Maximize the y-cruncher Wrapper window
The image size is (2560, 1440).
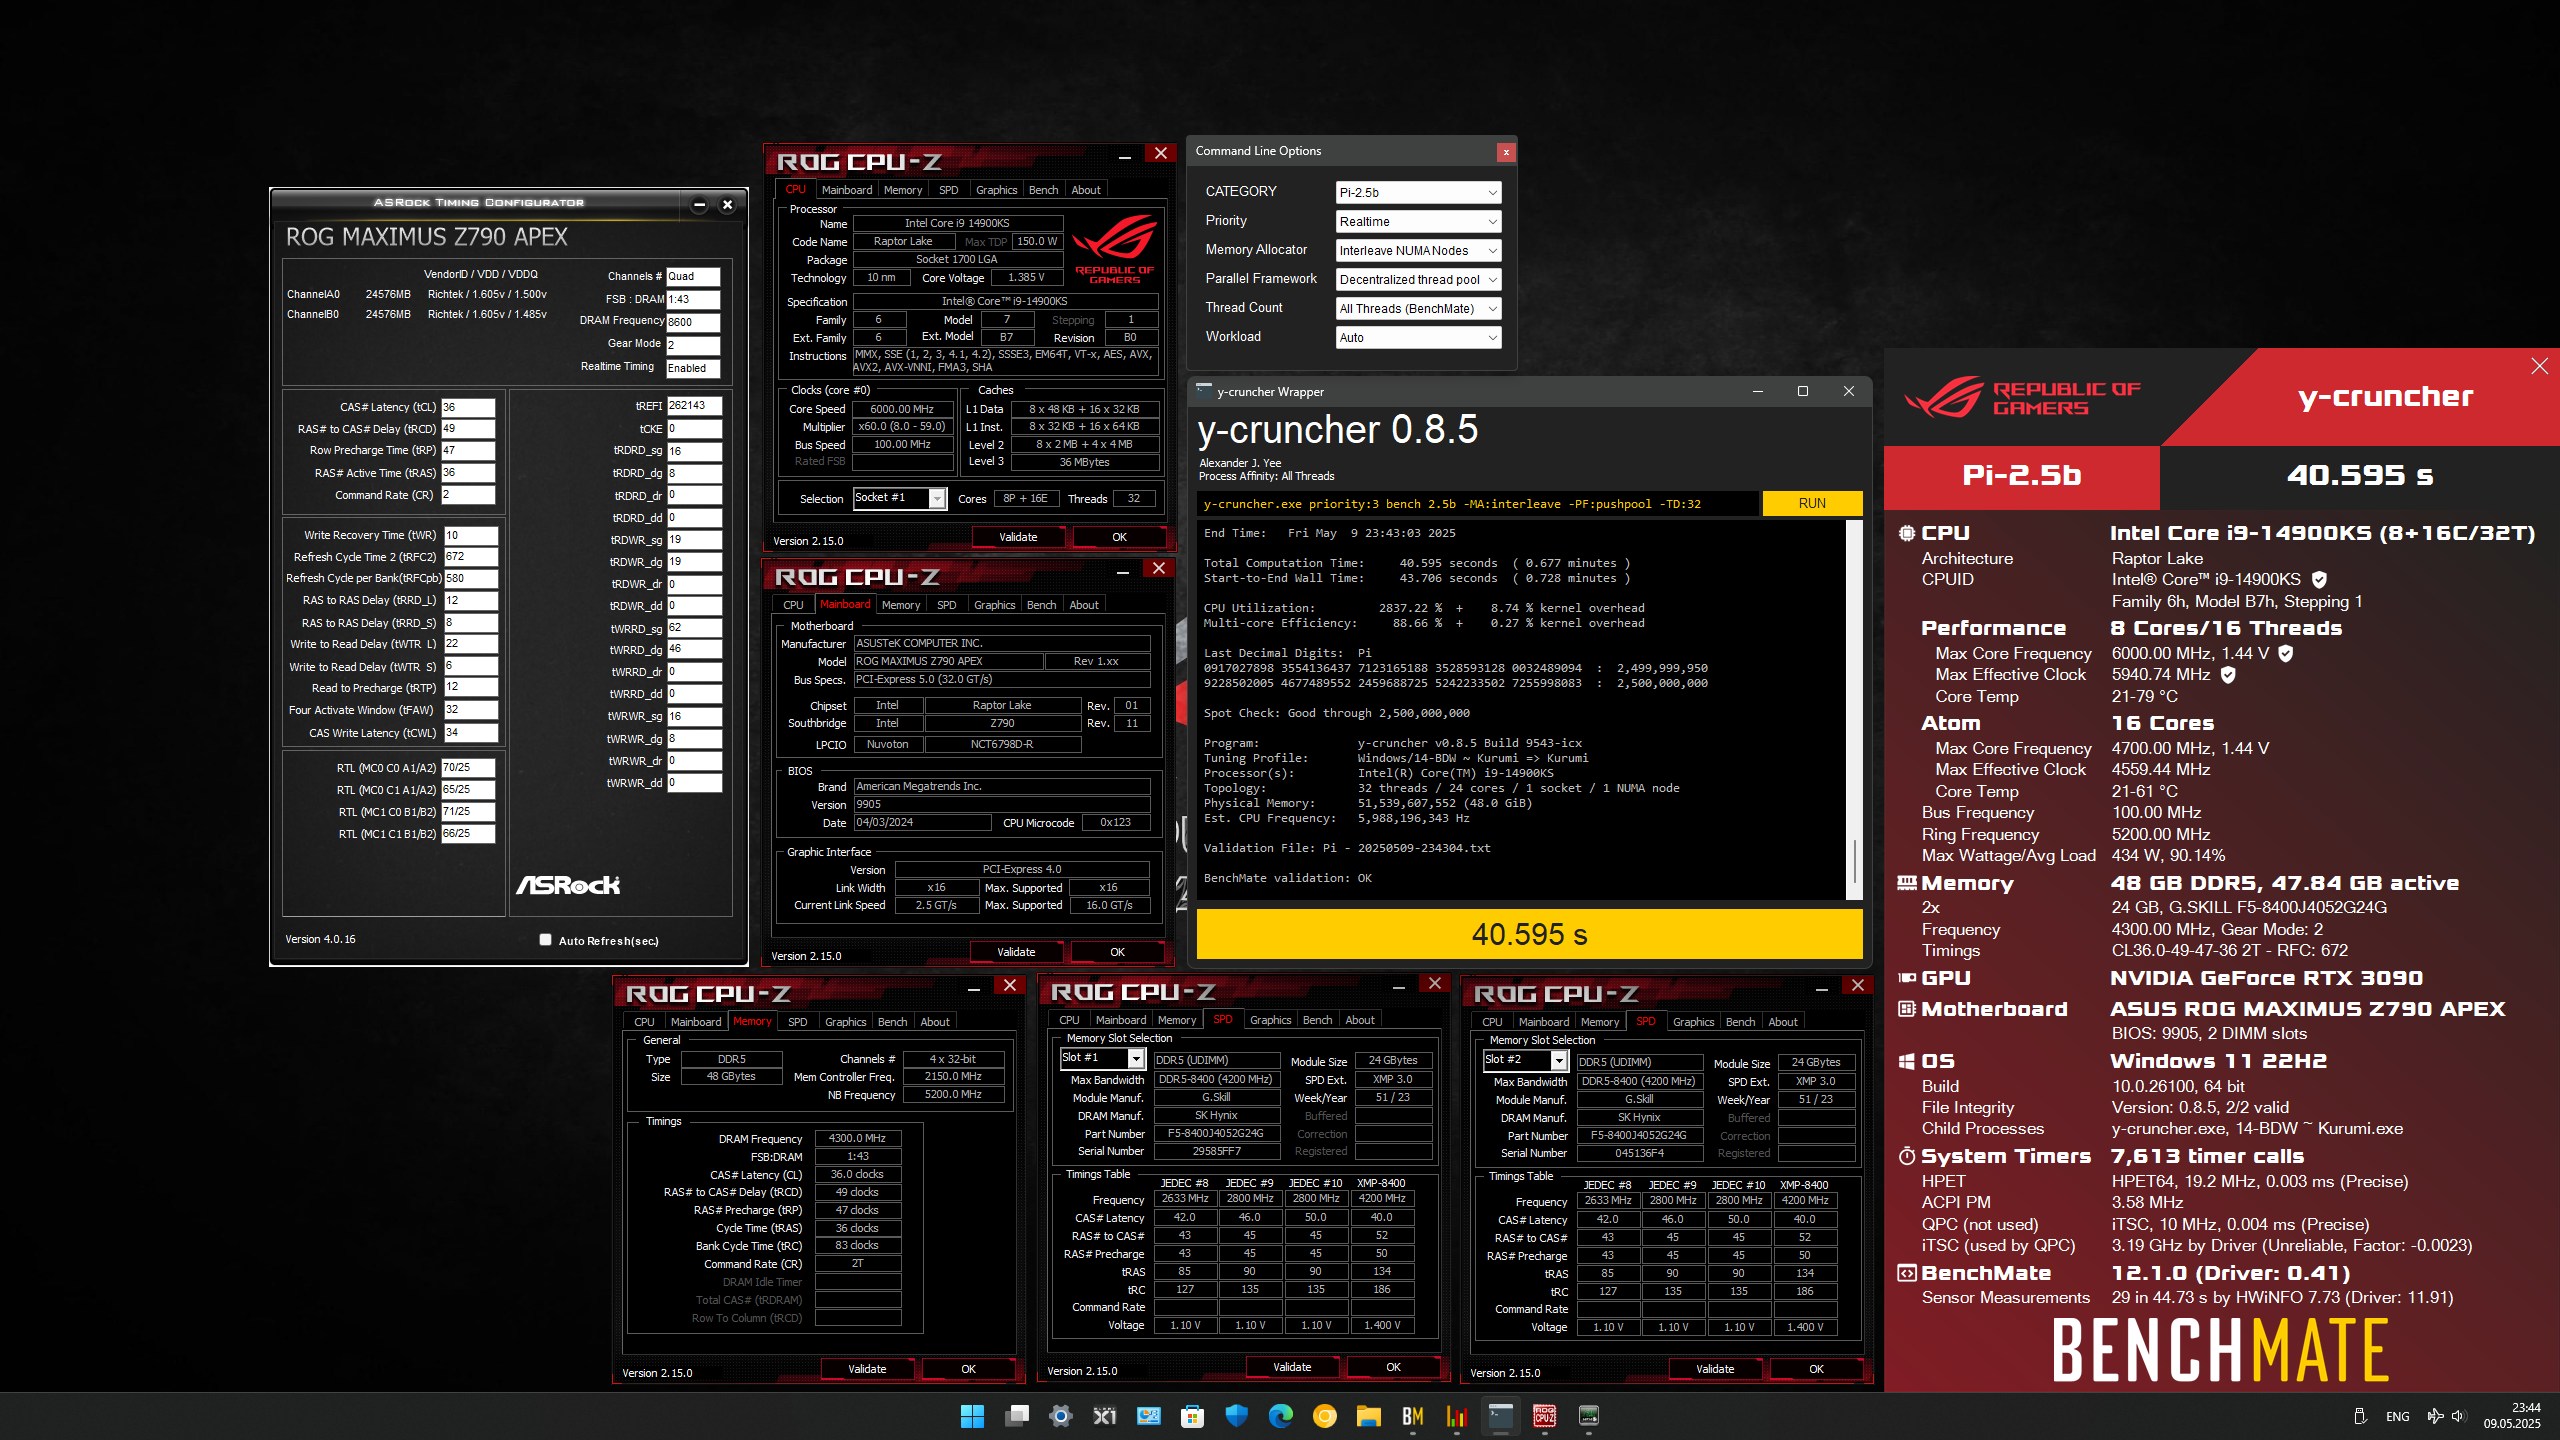(1803, 391)
